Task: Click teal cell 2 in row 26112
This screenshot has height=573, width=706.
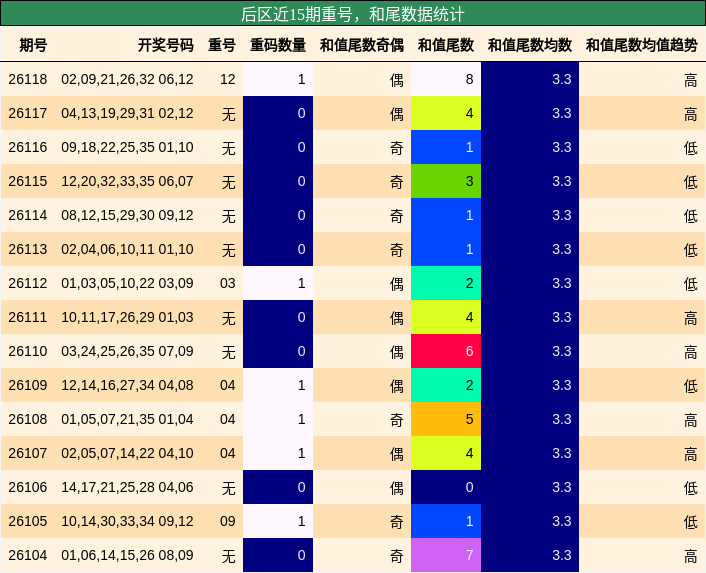Action: (x=446, y=283)
